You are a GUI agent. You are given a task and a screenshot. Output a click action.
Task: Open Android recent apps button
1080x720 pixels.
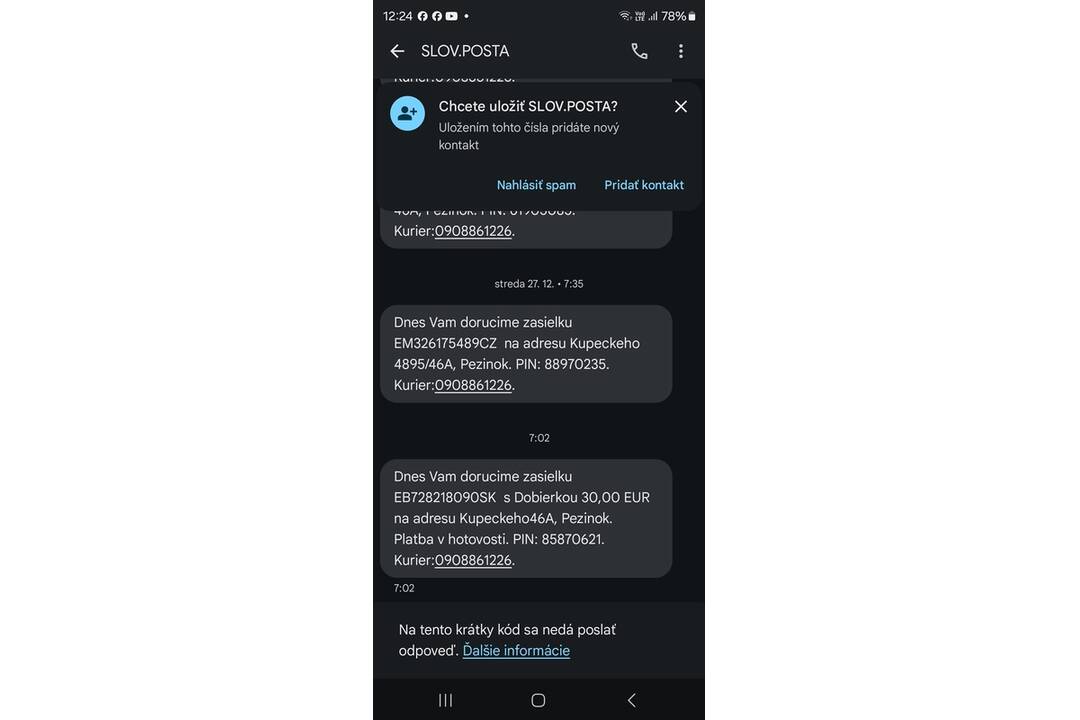[x=446, y=700]
